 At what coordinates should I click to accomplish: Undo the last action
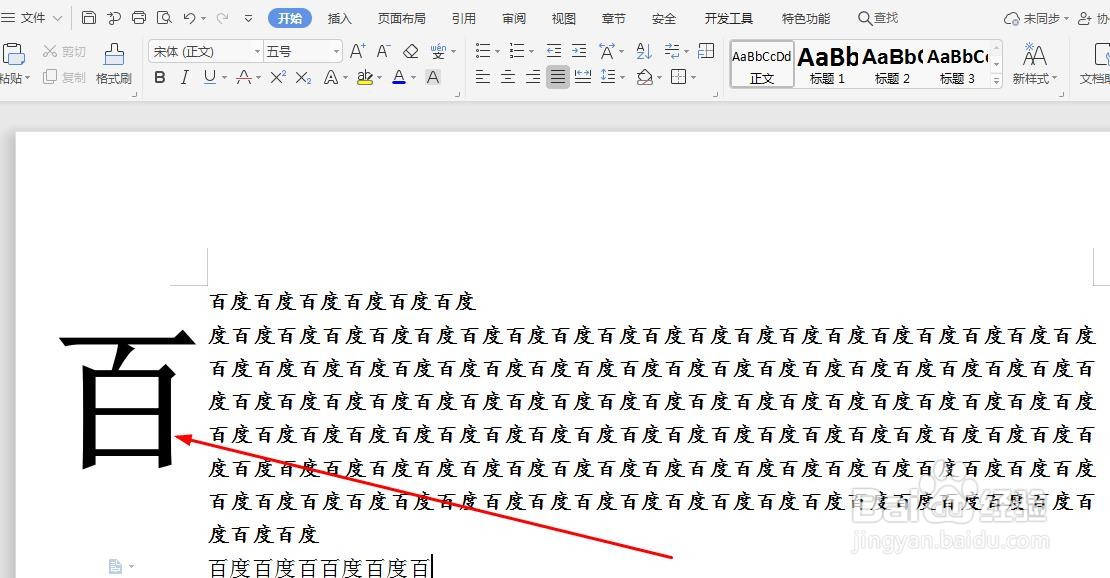[189, 18]
